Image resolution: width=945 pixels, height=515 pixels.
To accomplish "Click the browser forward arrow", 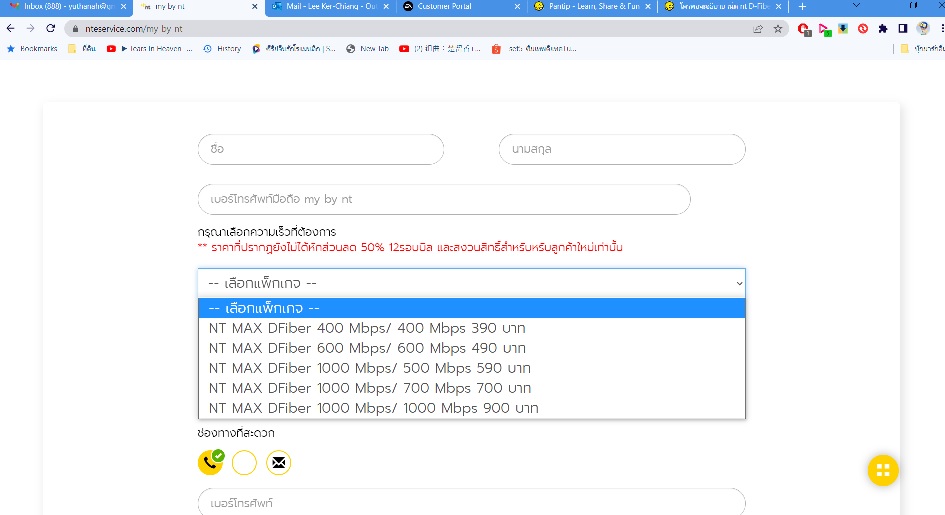I will 30,28.
